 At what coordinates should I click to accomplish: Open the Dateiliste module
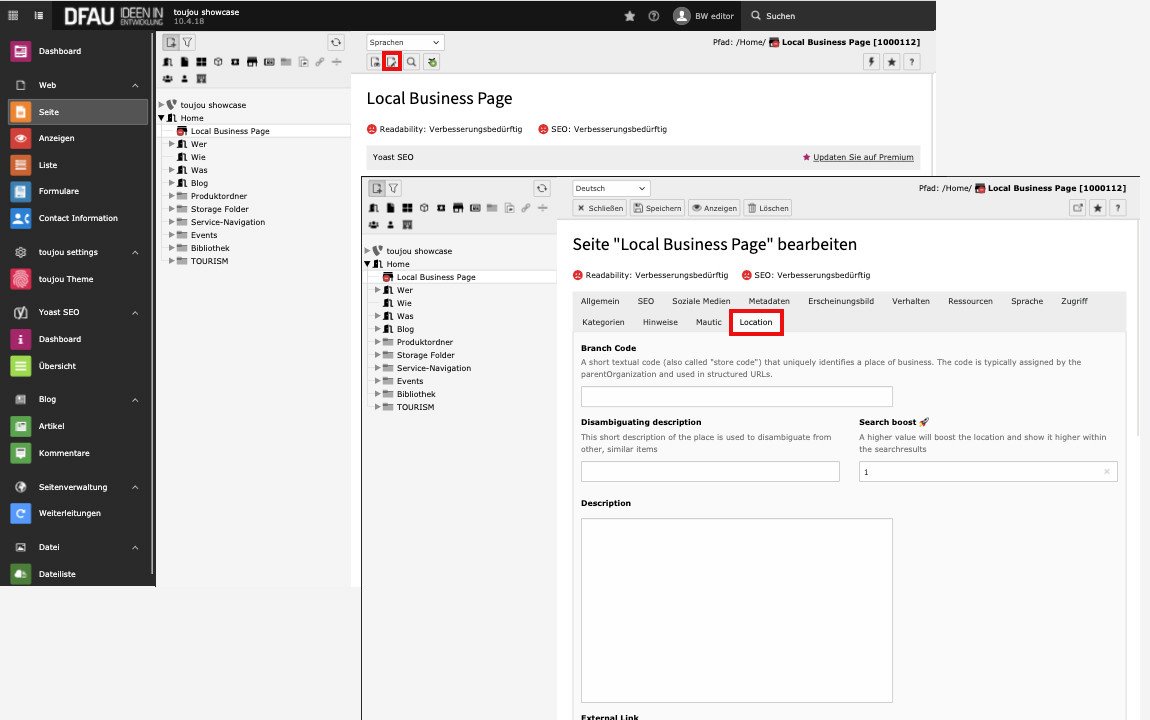57,574
